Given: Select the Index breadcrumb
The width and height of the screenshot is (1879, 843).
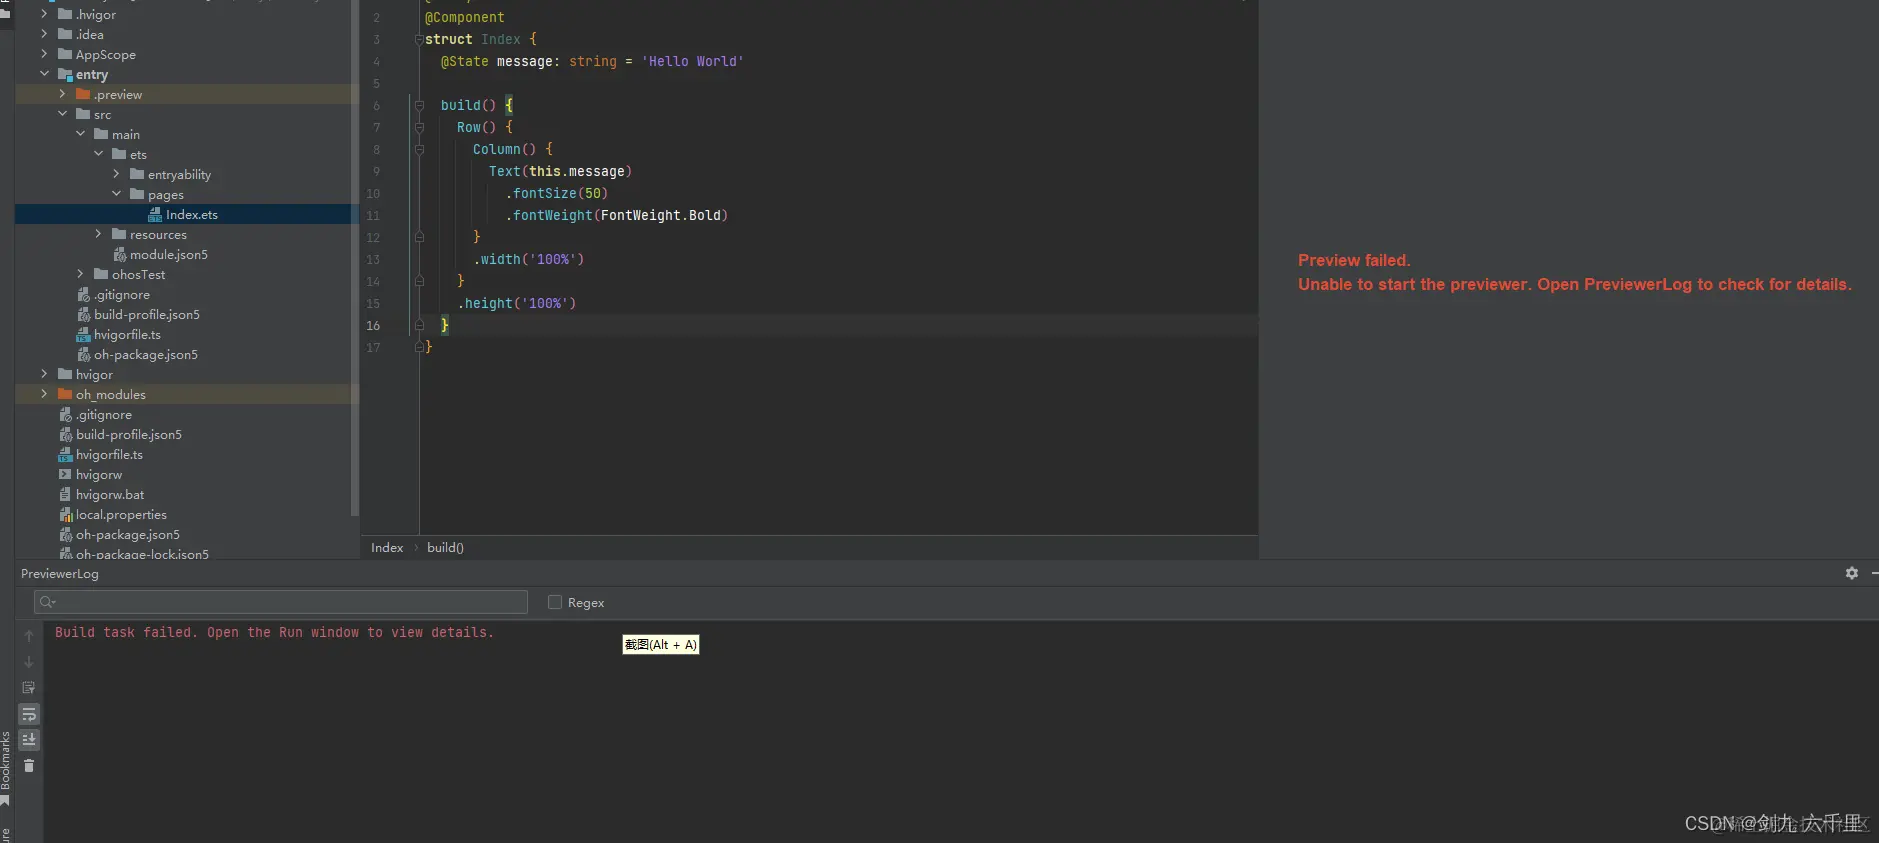Looking at the screenshot, I should (x=387, y=548).
